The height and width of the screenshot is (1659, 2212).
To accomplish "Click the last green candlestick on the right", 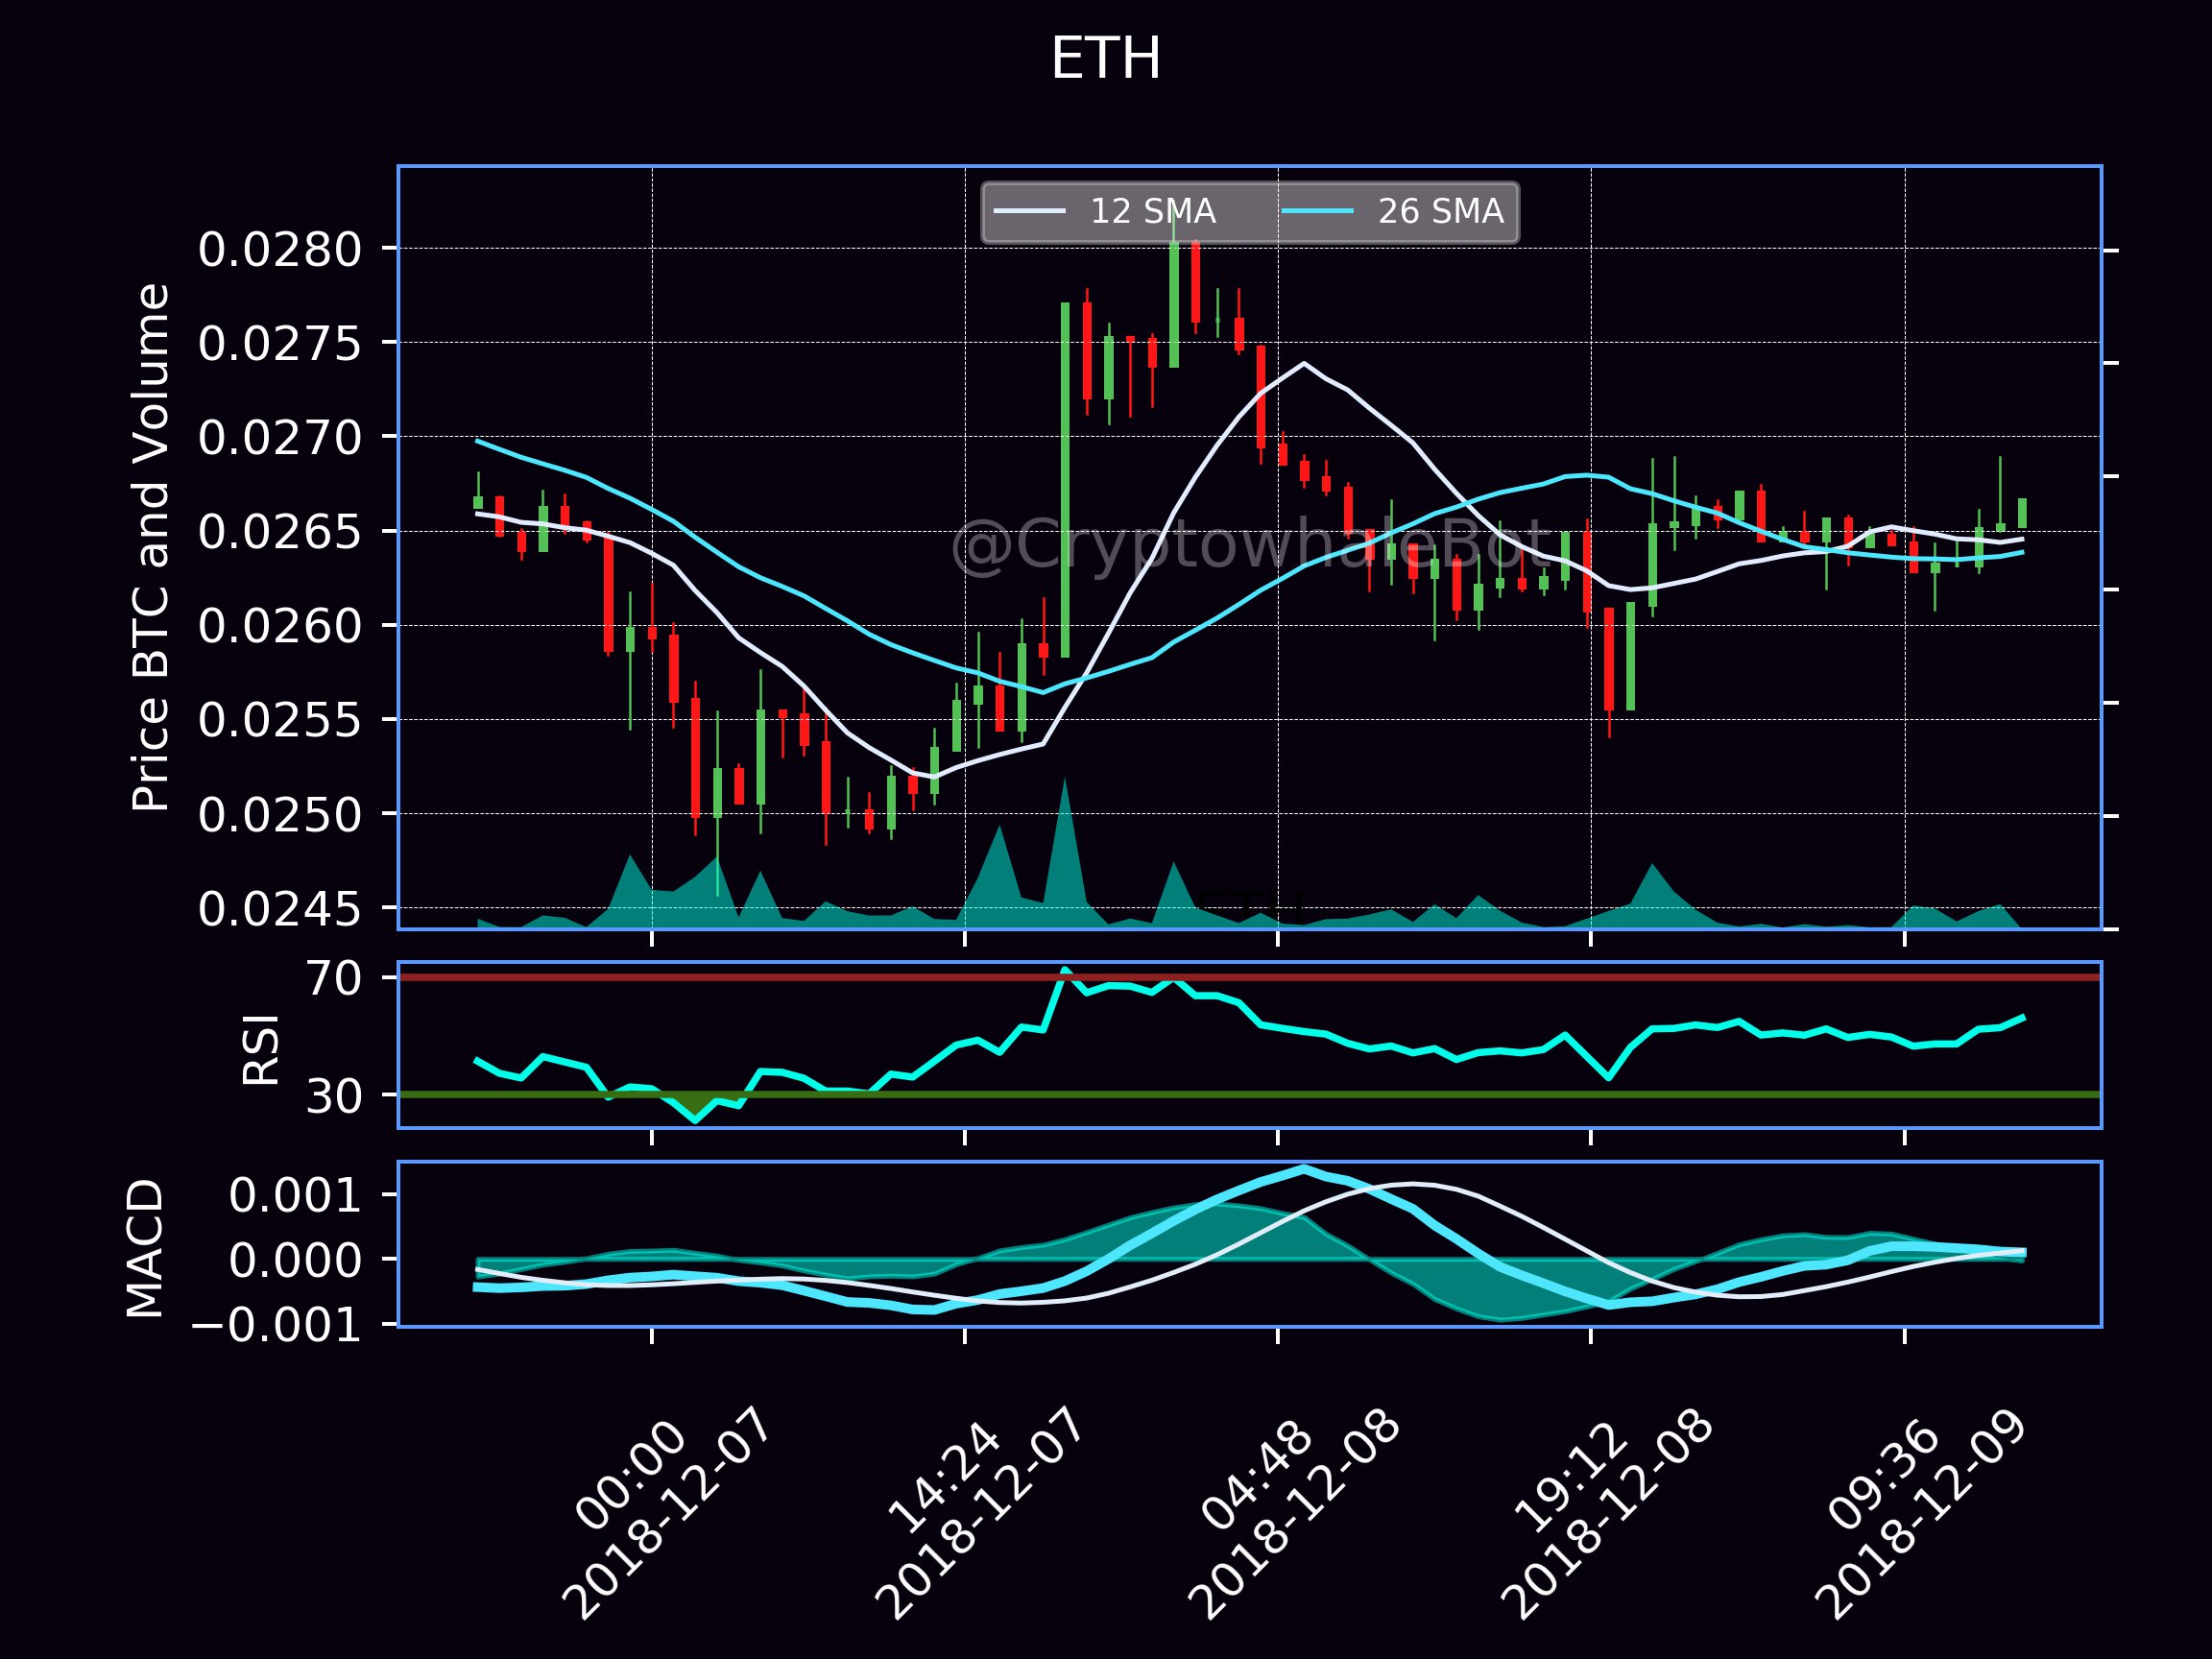I will 2022,513.
